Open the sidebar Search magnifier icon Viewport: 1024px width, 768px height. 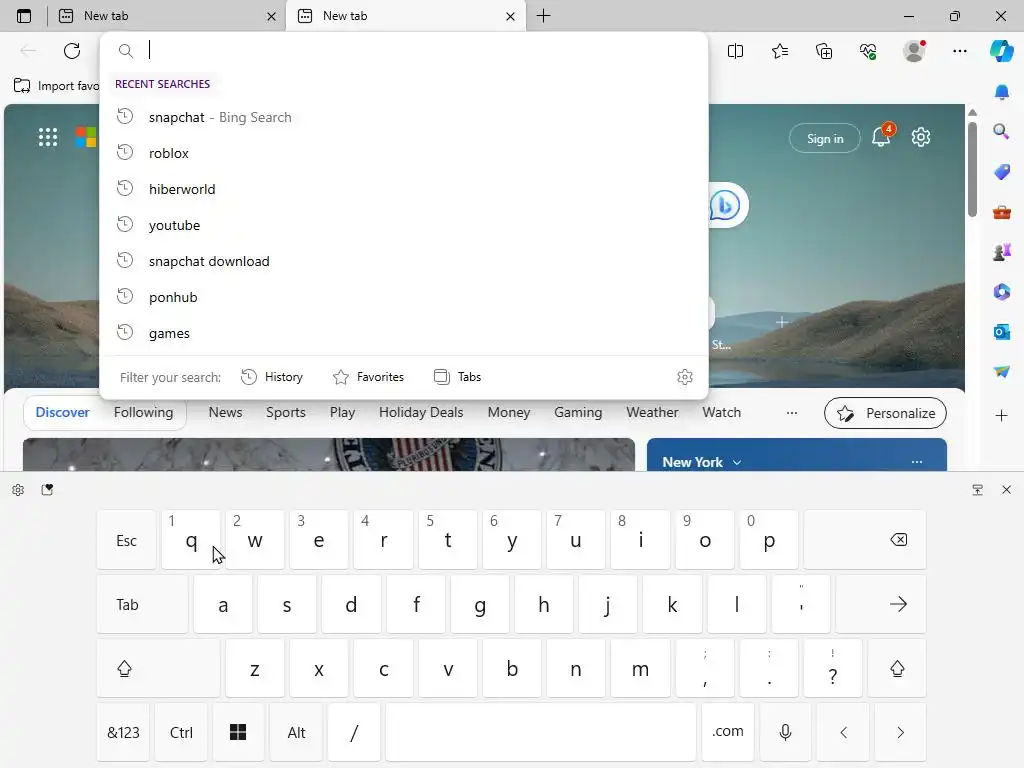1002,132
